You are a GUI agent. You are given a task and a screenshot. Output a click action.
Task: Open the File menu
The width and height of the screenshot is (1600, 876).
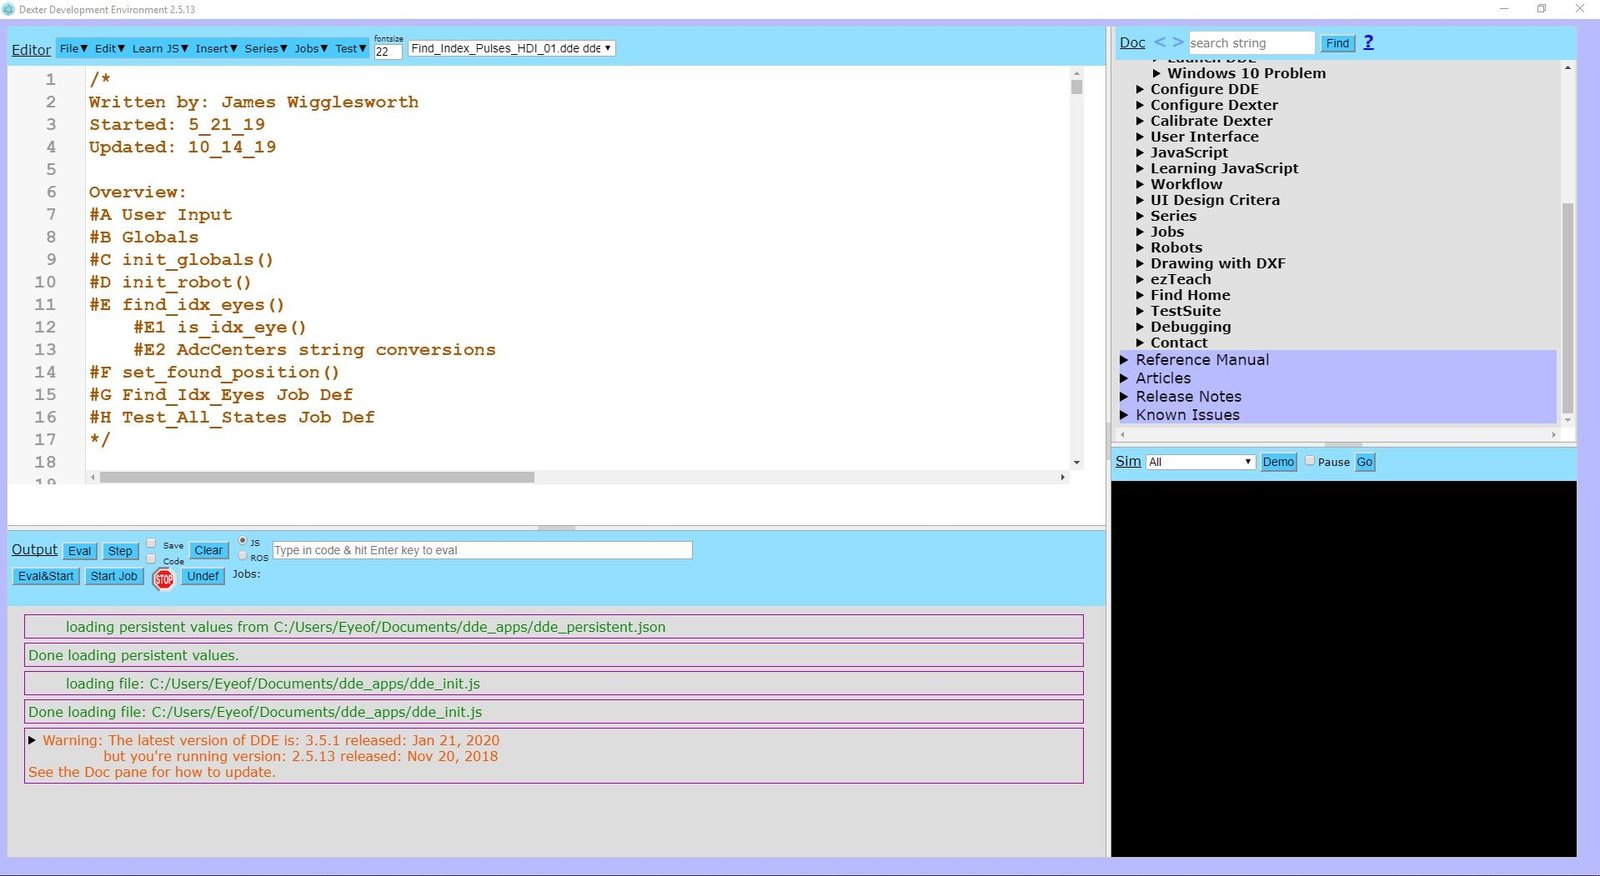point(74,48)
